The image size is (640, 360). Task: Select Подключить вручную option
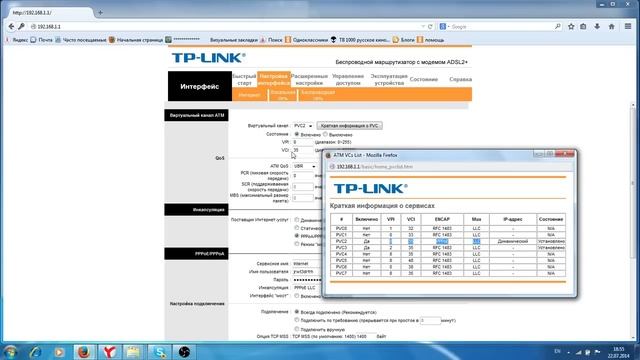pos(297,329)
